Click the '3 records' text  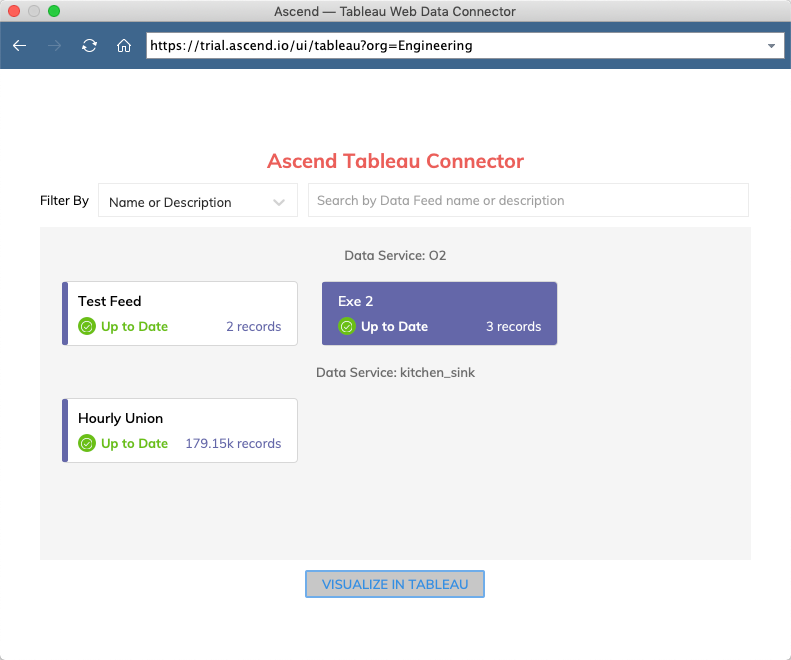tap(514, 326)
